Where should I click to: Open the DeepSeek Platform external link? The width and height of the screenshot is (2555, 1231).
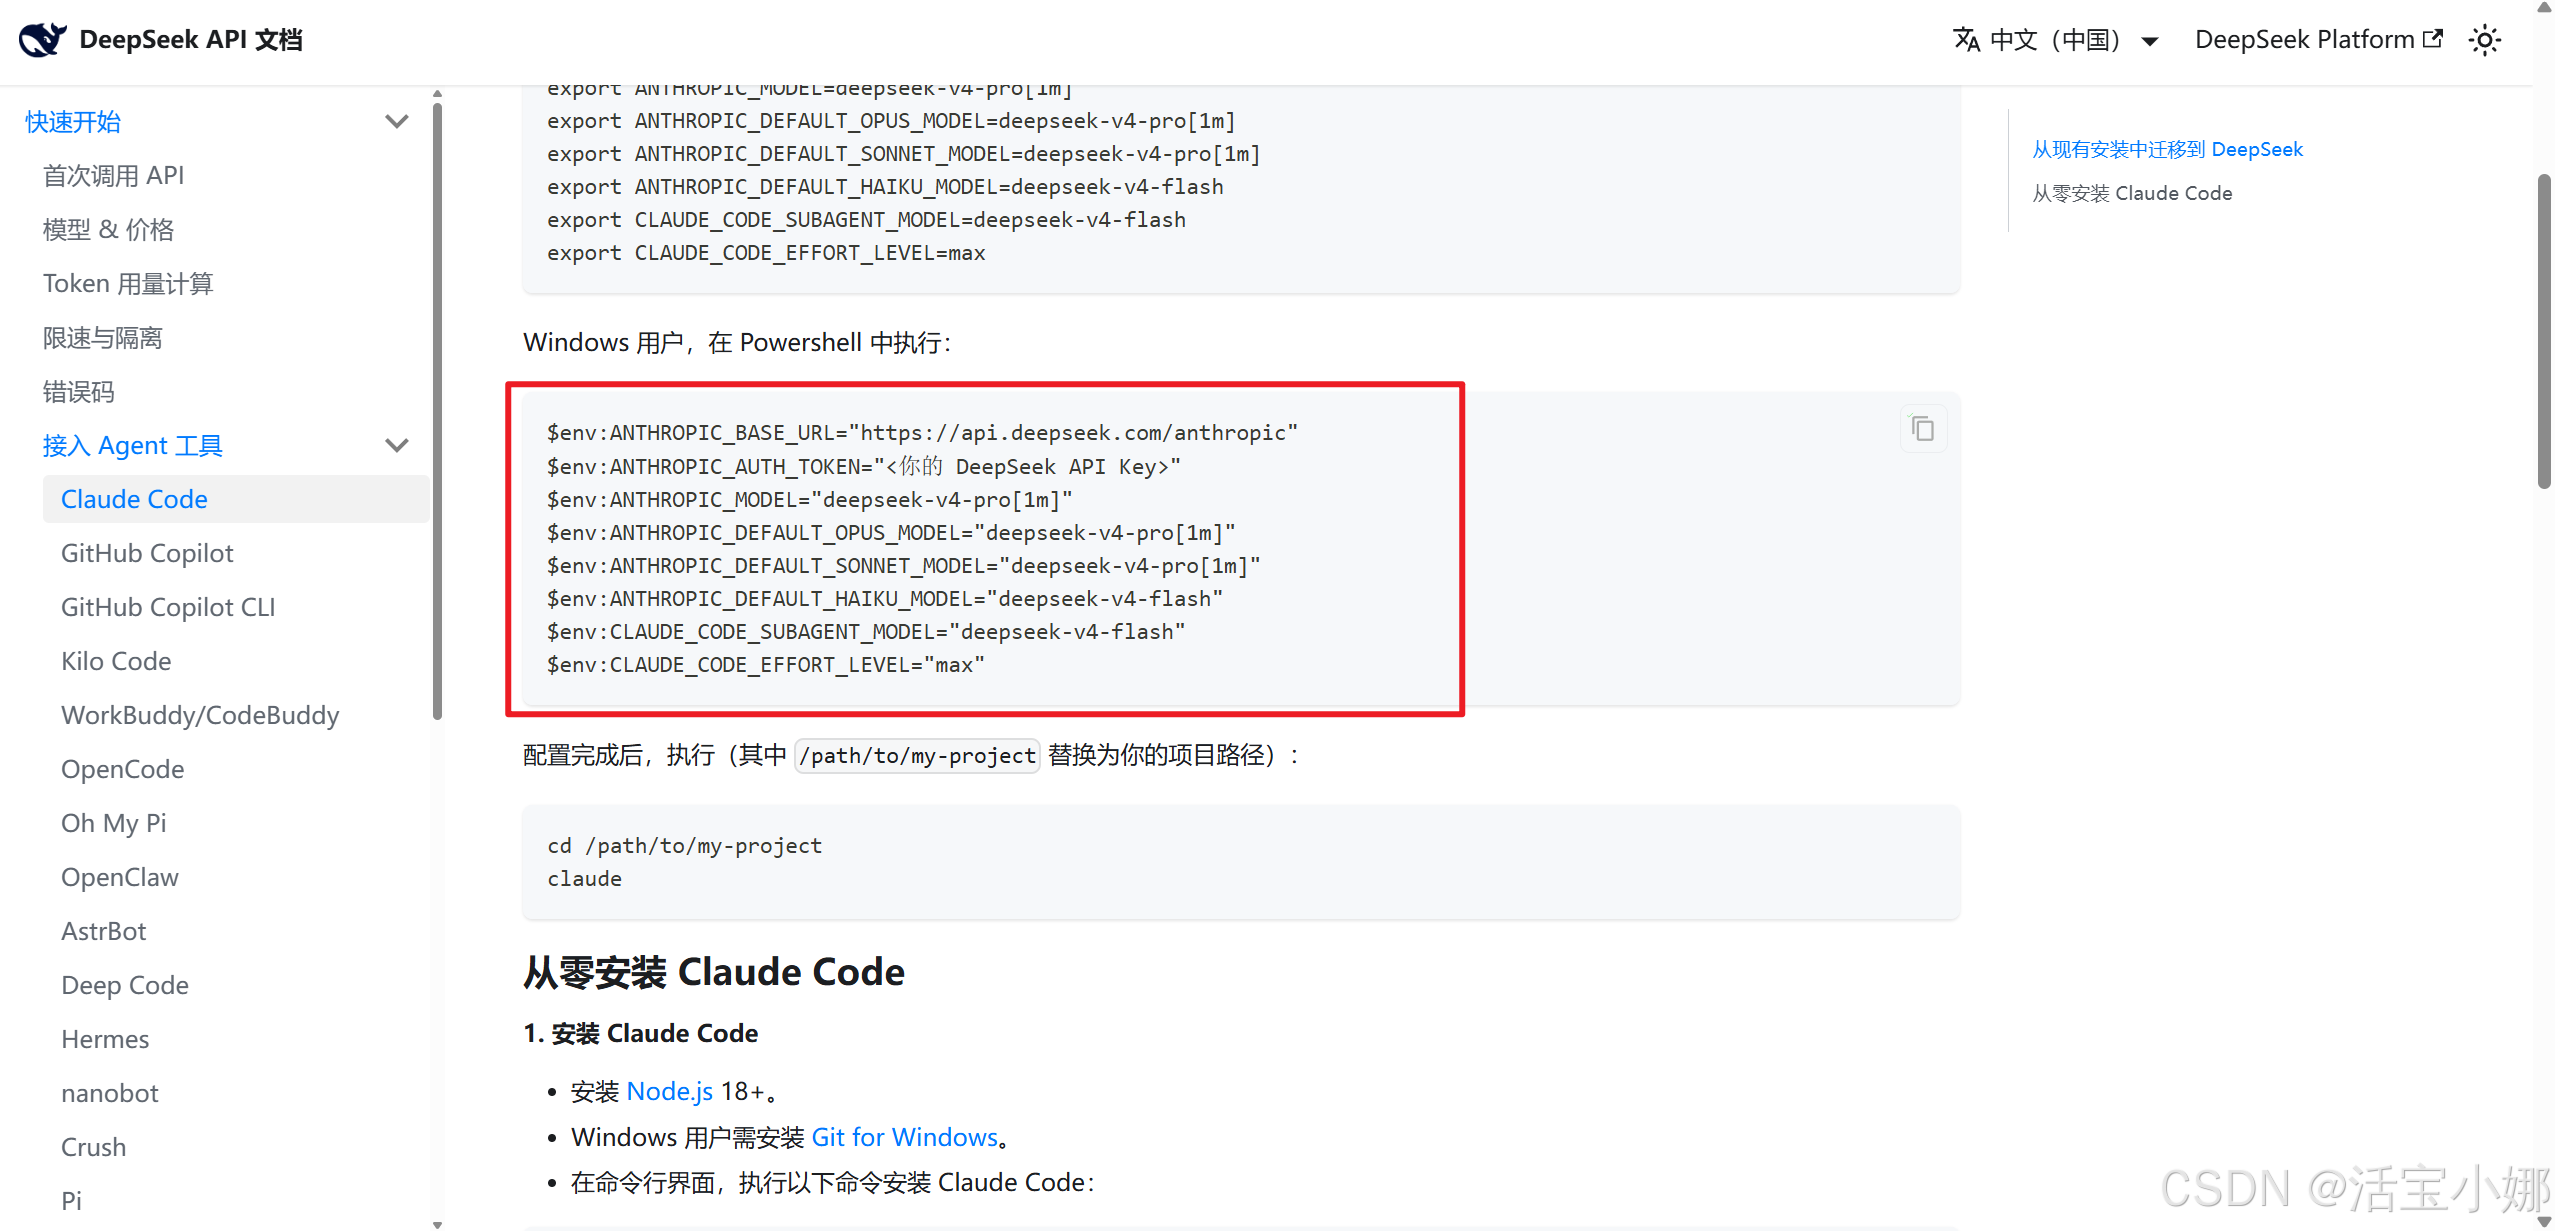coord(2319,39)
